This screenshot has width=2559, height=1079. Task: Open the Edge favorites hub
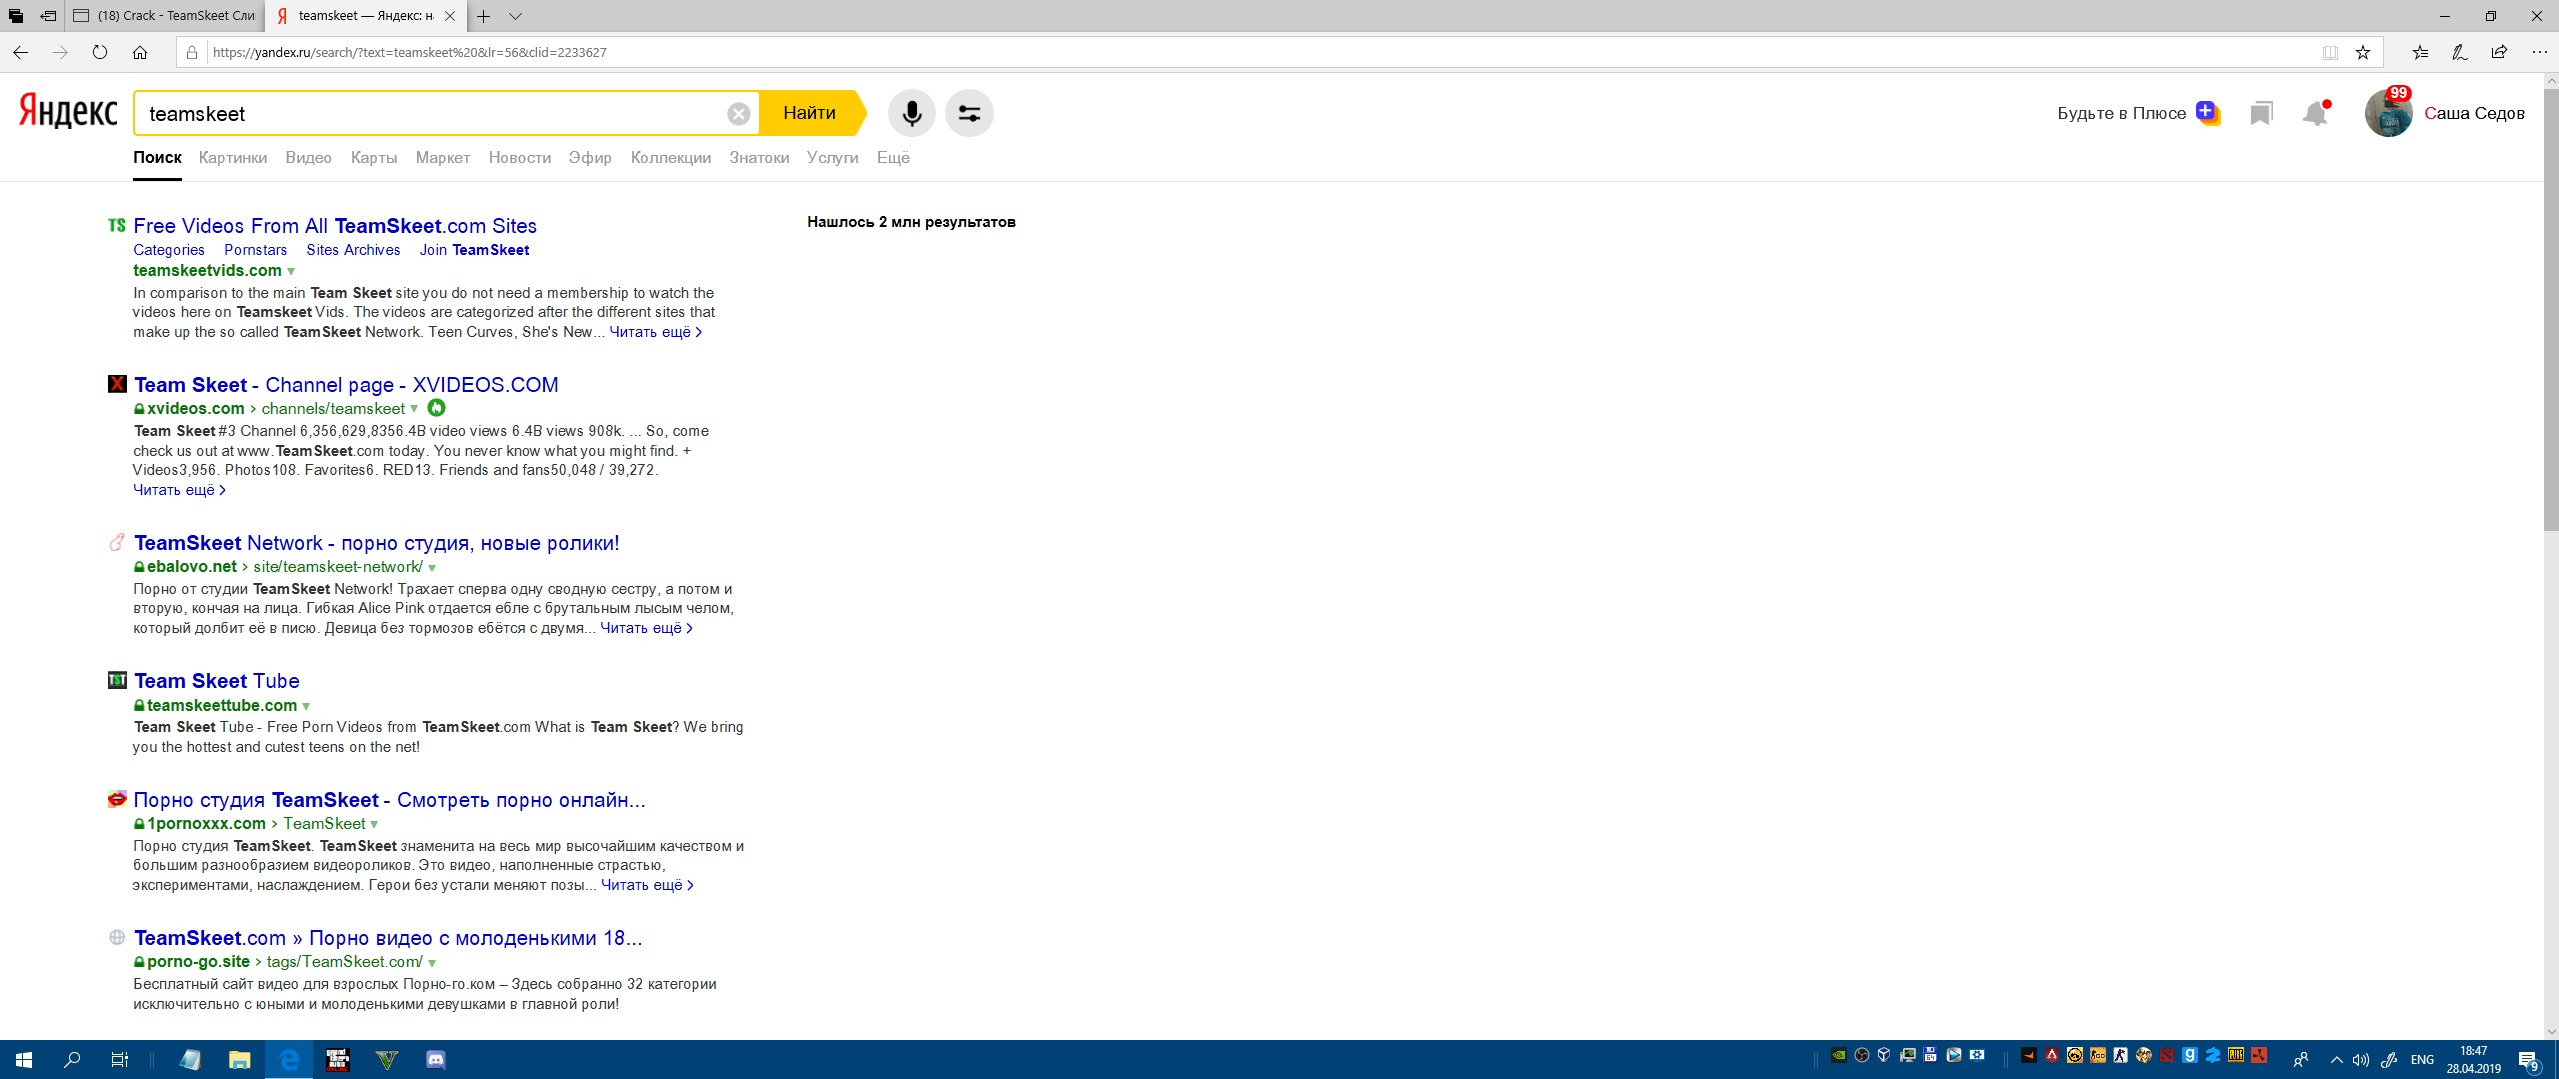[2420, 52]
